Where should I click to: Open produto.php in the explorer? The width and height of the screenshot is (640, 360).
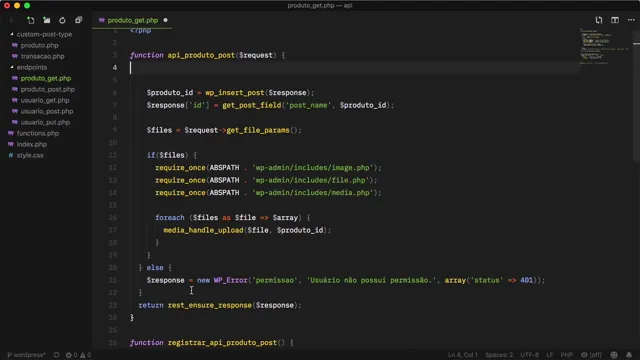click(39, 45)
